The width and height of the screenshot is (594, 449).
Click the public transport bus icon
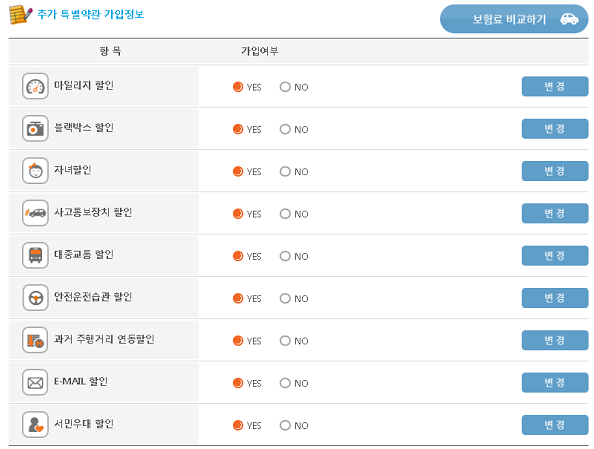click(x=35, y=255)
